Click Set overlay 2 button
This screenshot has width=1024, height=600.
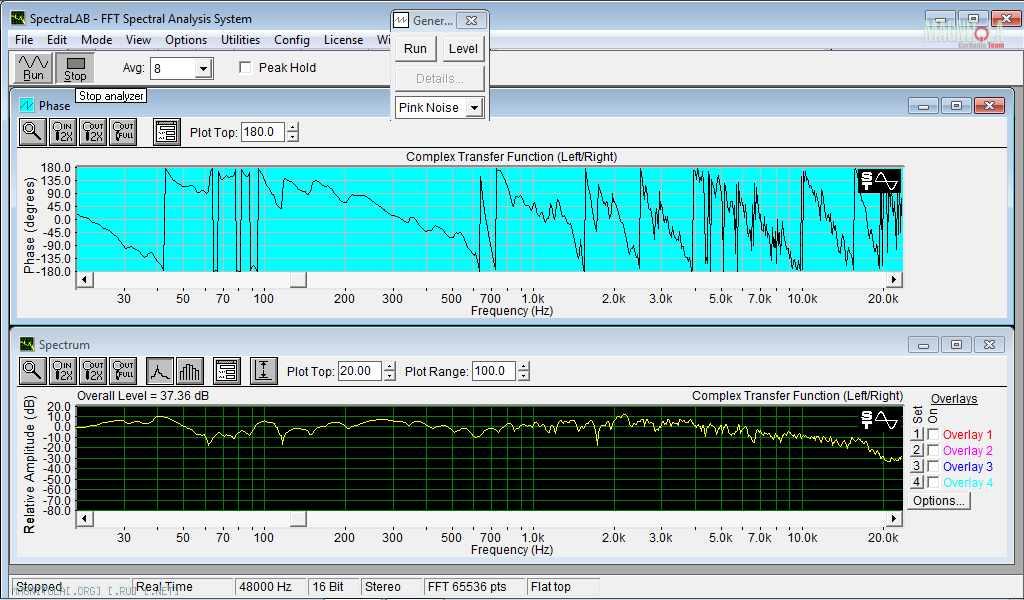tap(917, 450)
